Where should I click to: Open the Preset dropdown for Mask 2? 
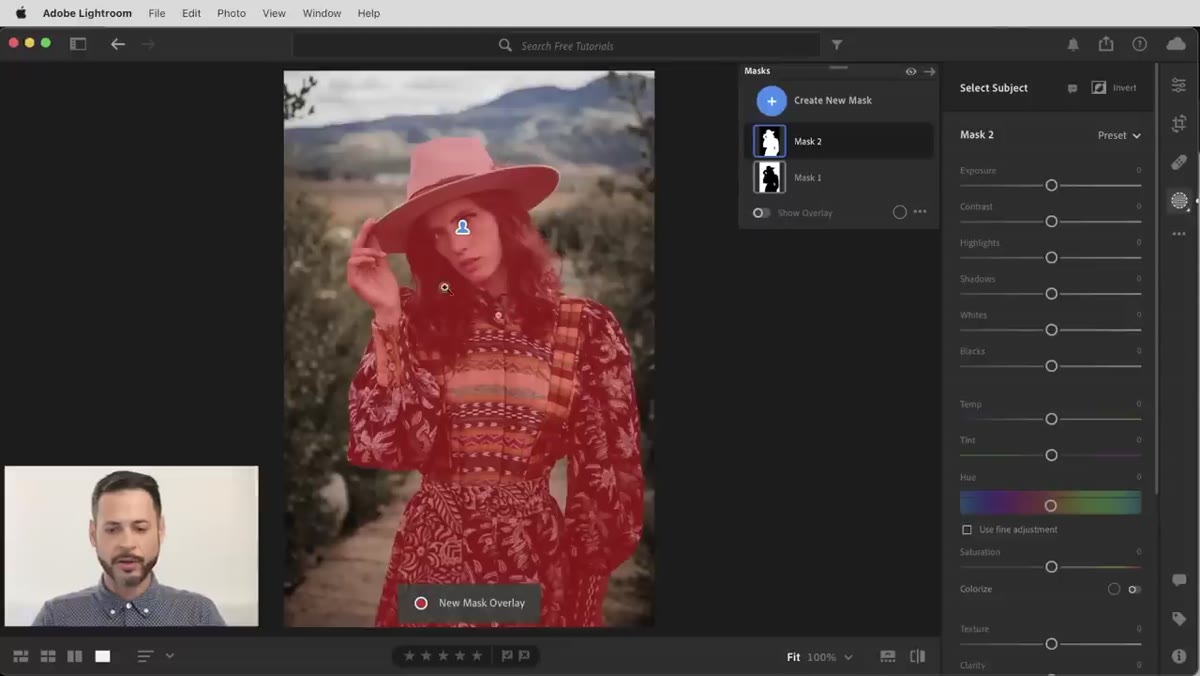coord(1119,135)
